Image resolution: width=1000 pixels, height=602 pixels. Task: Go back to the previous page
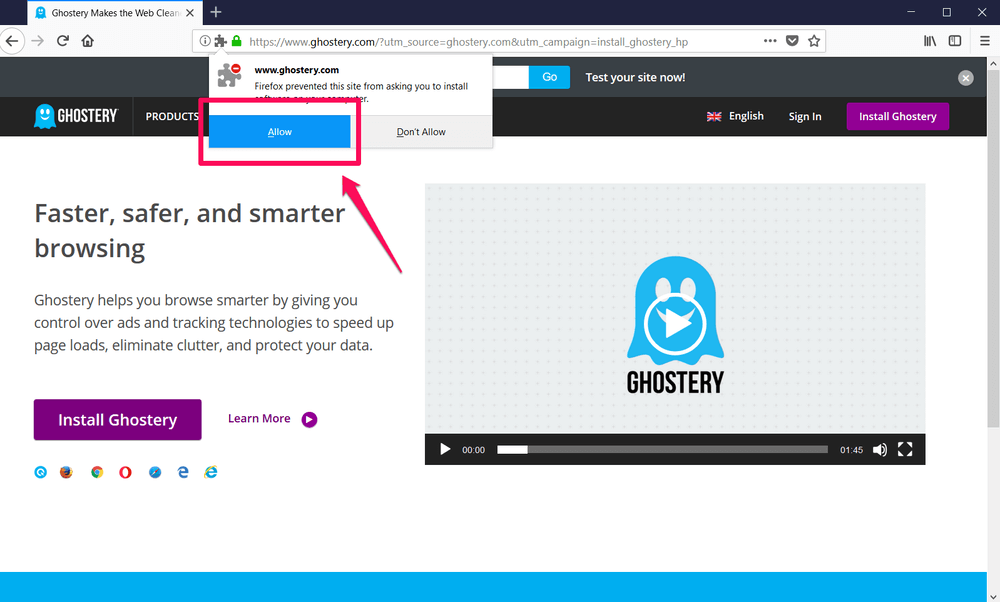(12, 41)
